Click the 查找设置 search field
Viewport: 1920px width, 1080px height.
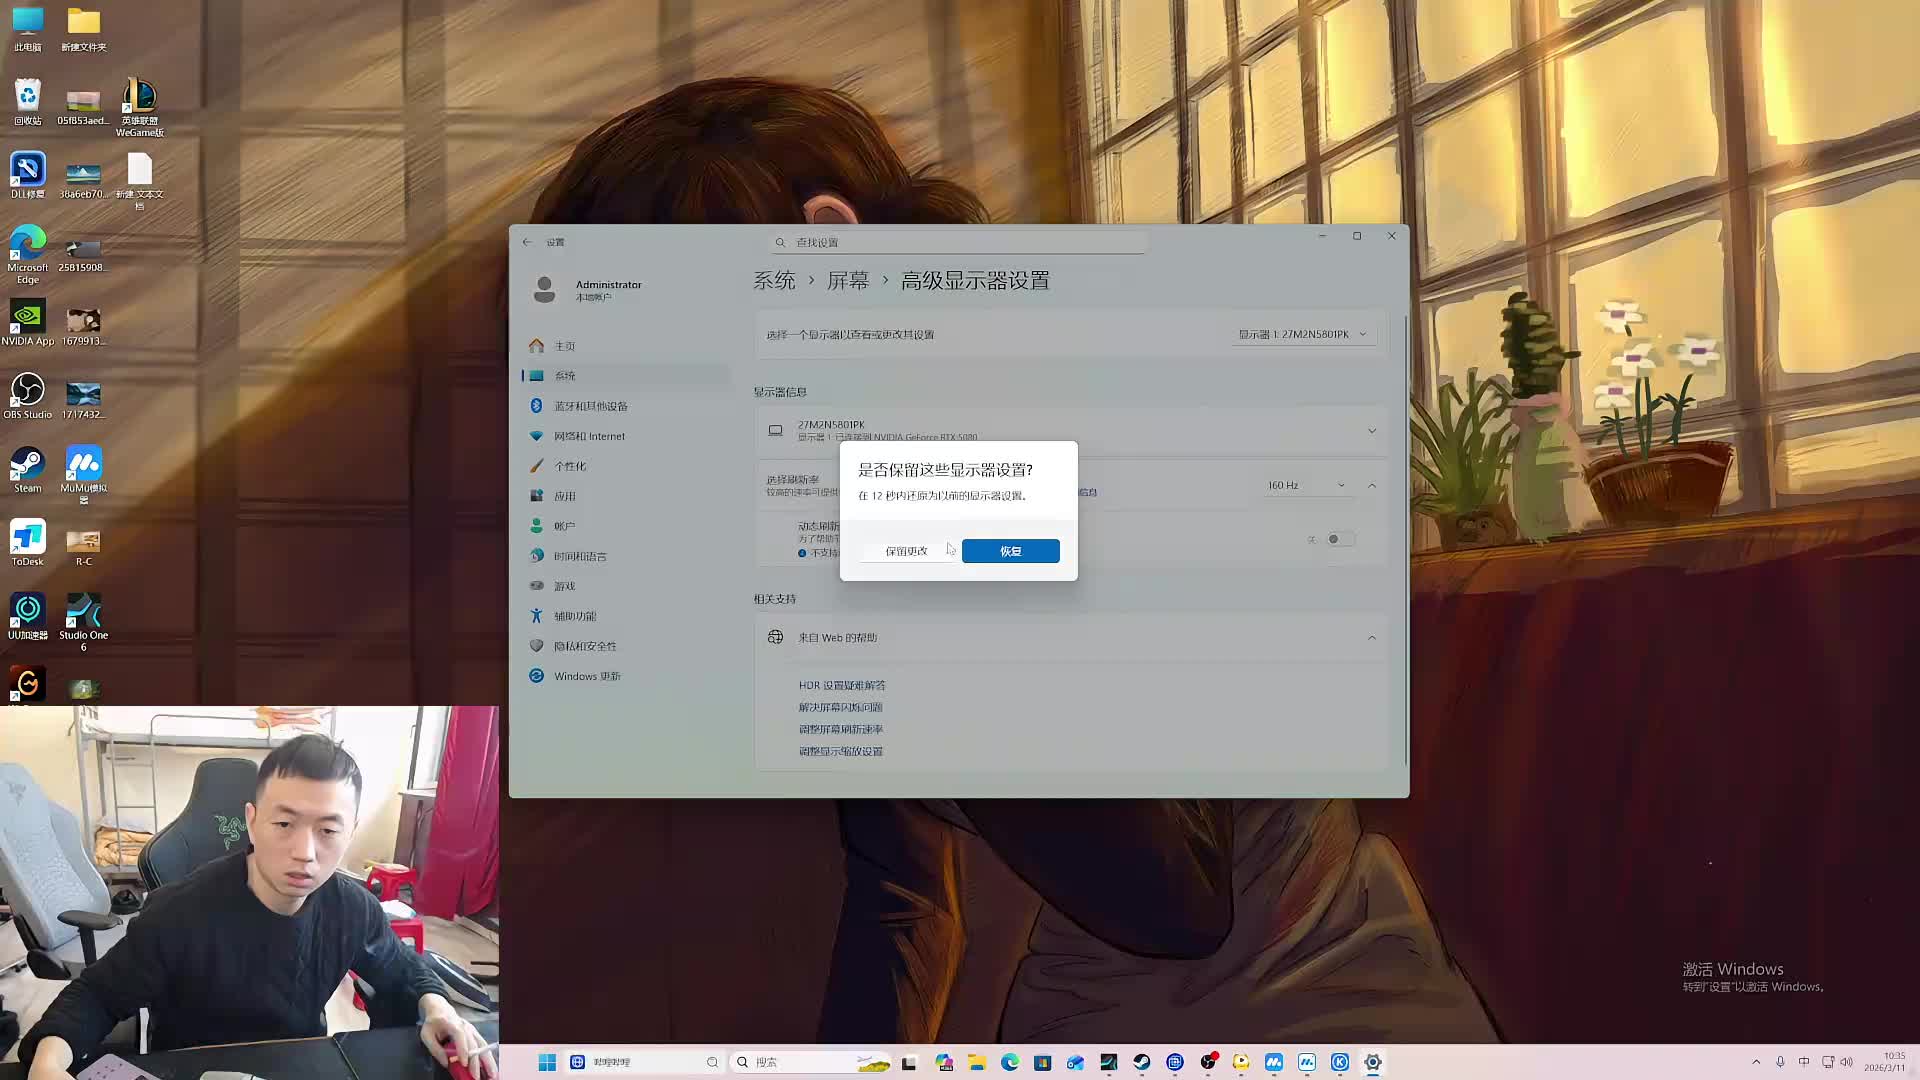coord(958,242)
